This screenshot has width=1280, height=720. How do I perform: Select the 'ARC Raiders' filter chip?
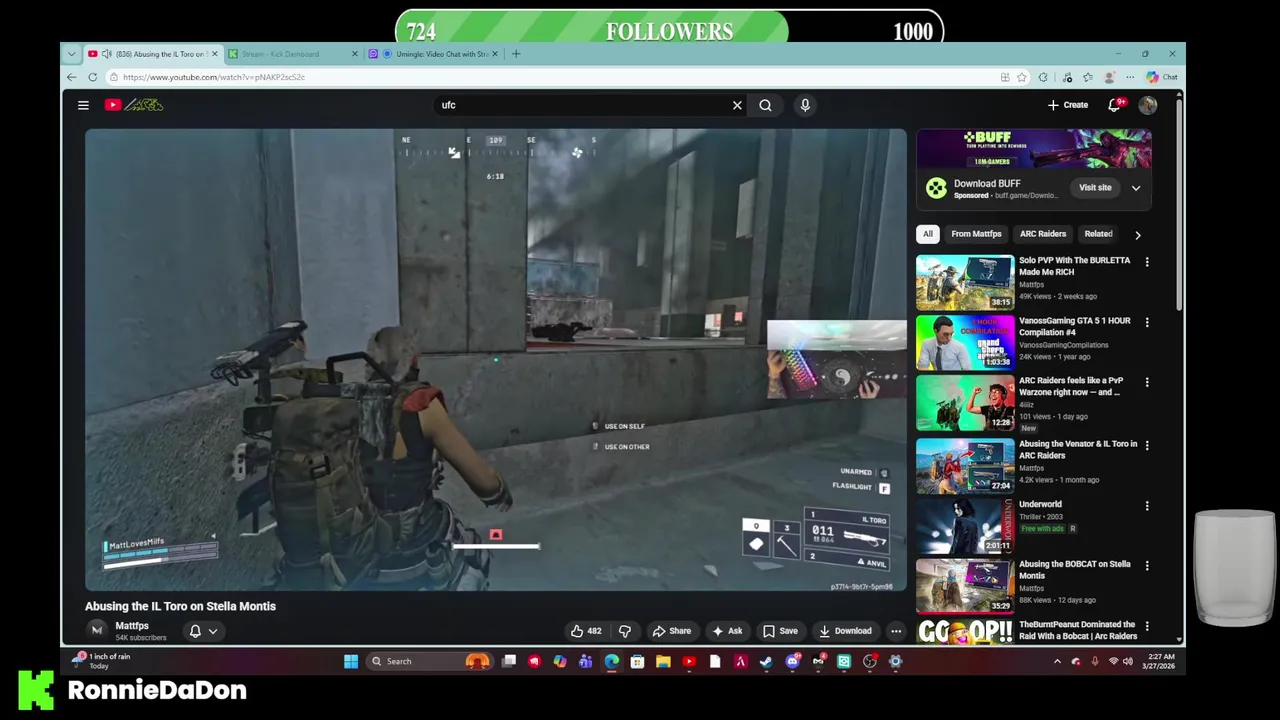(1043, 234)
